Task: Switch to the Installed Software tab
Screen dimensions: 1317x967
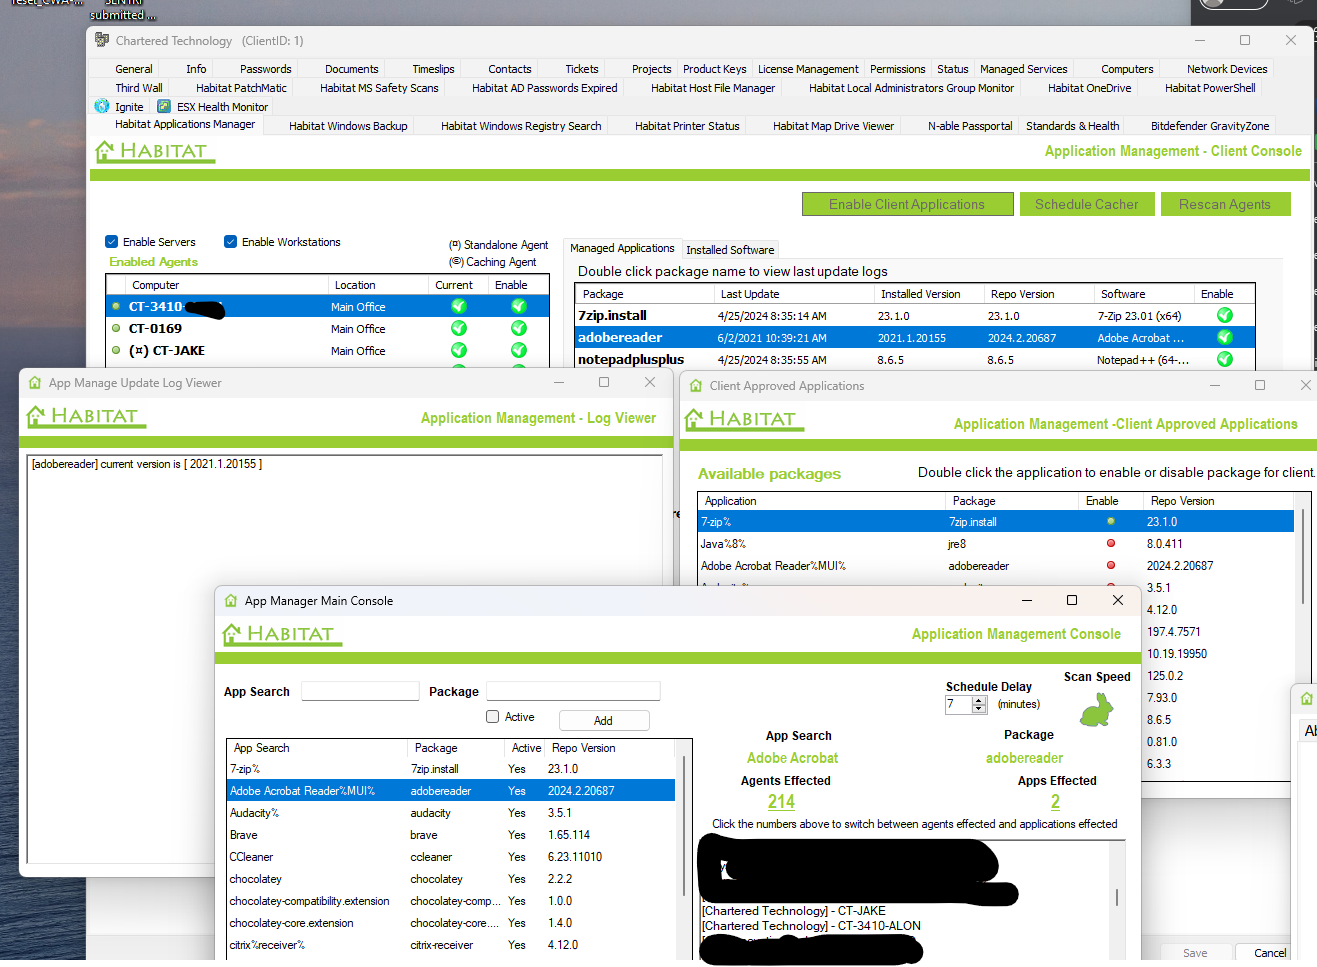Action: tap(728, 248)
